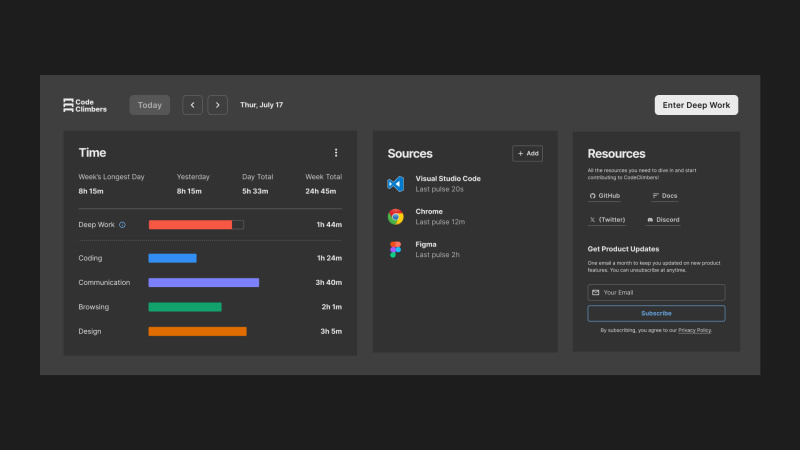This screenshot has width=800, height=450.
Task: Jump to Today
Action: [x=149, y=105]
